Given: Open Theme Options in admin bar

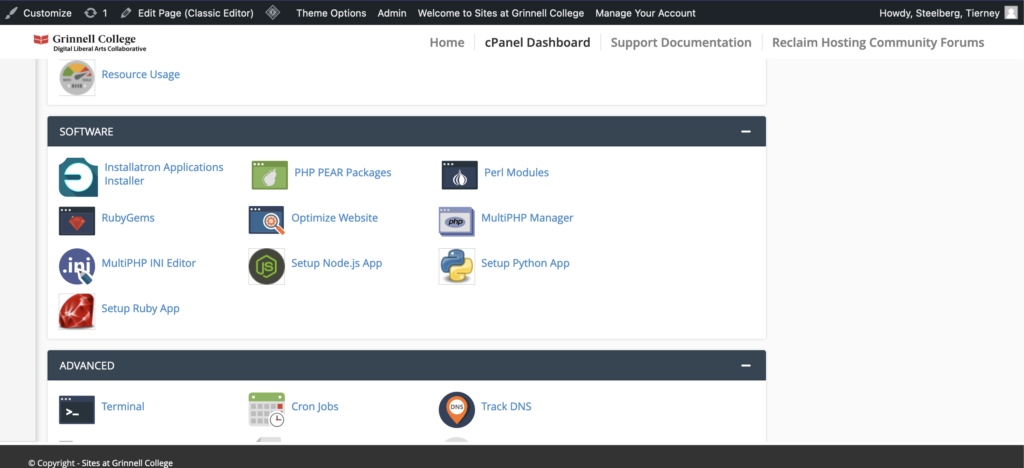Looking at the screenshot, I should pos(331,13).
